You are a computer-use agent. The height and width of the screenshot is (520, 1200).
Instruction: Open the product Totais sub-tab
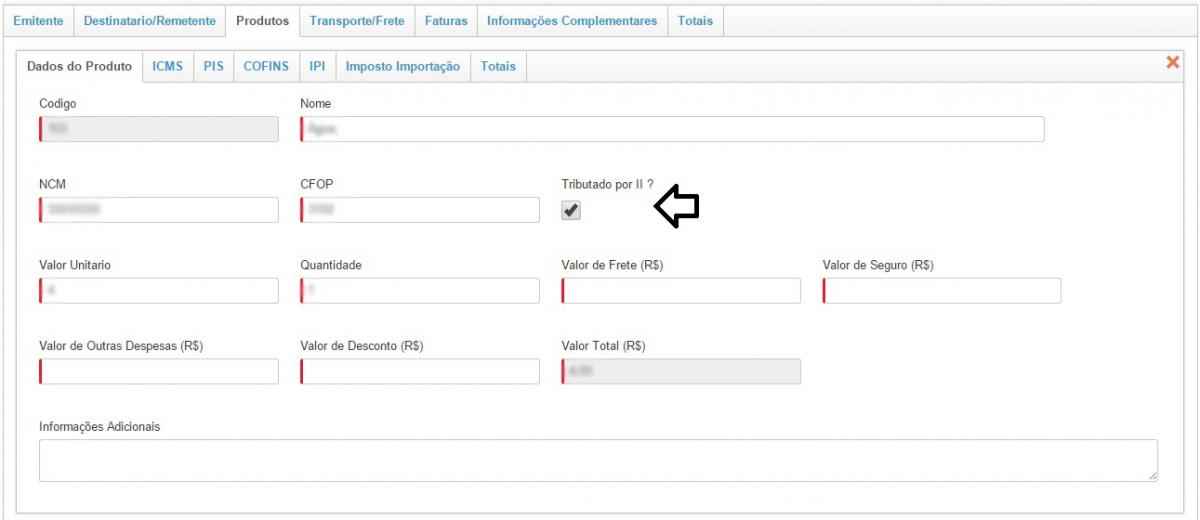[498, 66]
